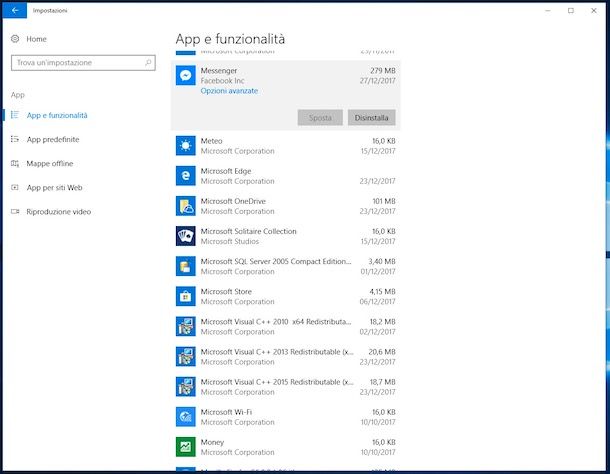Click the App predefinite sidebar icon

pyautogui.click(x=15, y=139)
